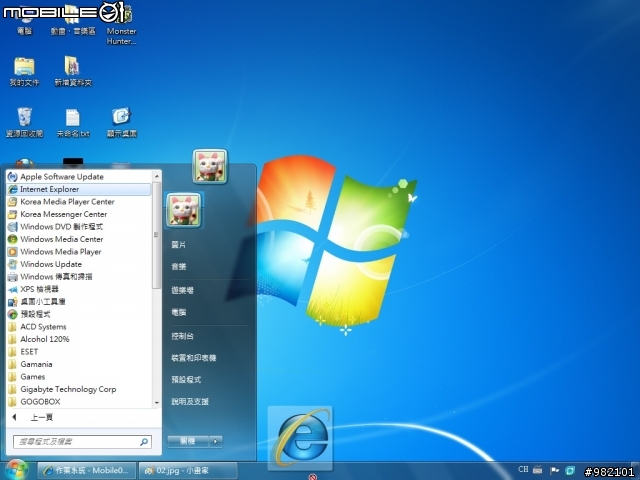Open 音樂 in Start menu right pane

179,267
